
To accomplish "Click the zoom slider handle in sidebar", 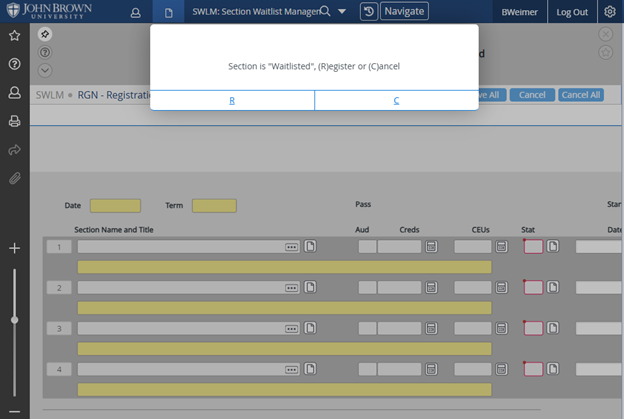I will tap(14, 320).
